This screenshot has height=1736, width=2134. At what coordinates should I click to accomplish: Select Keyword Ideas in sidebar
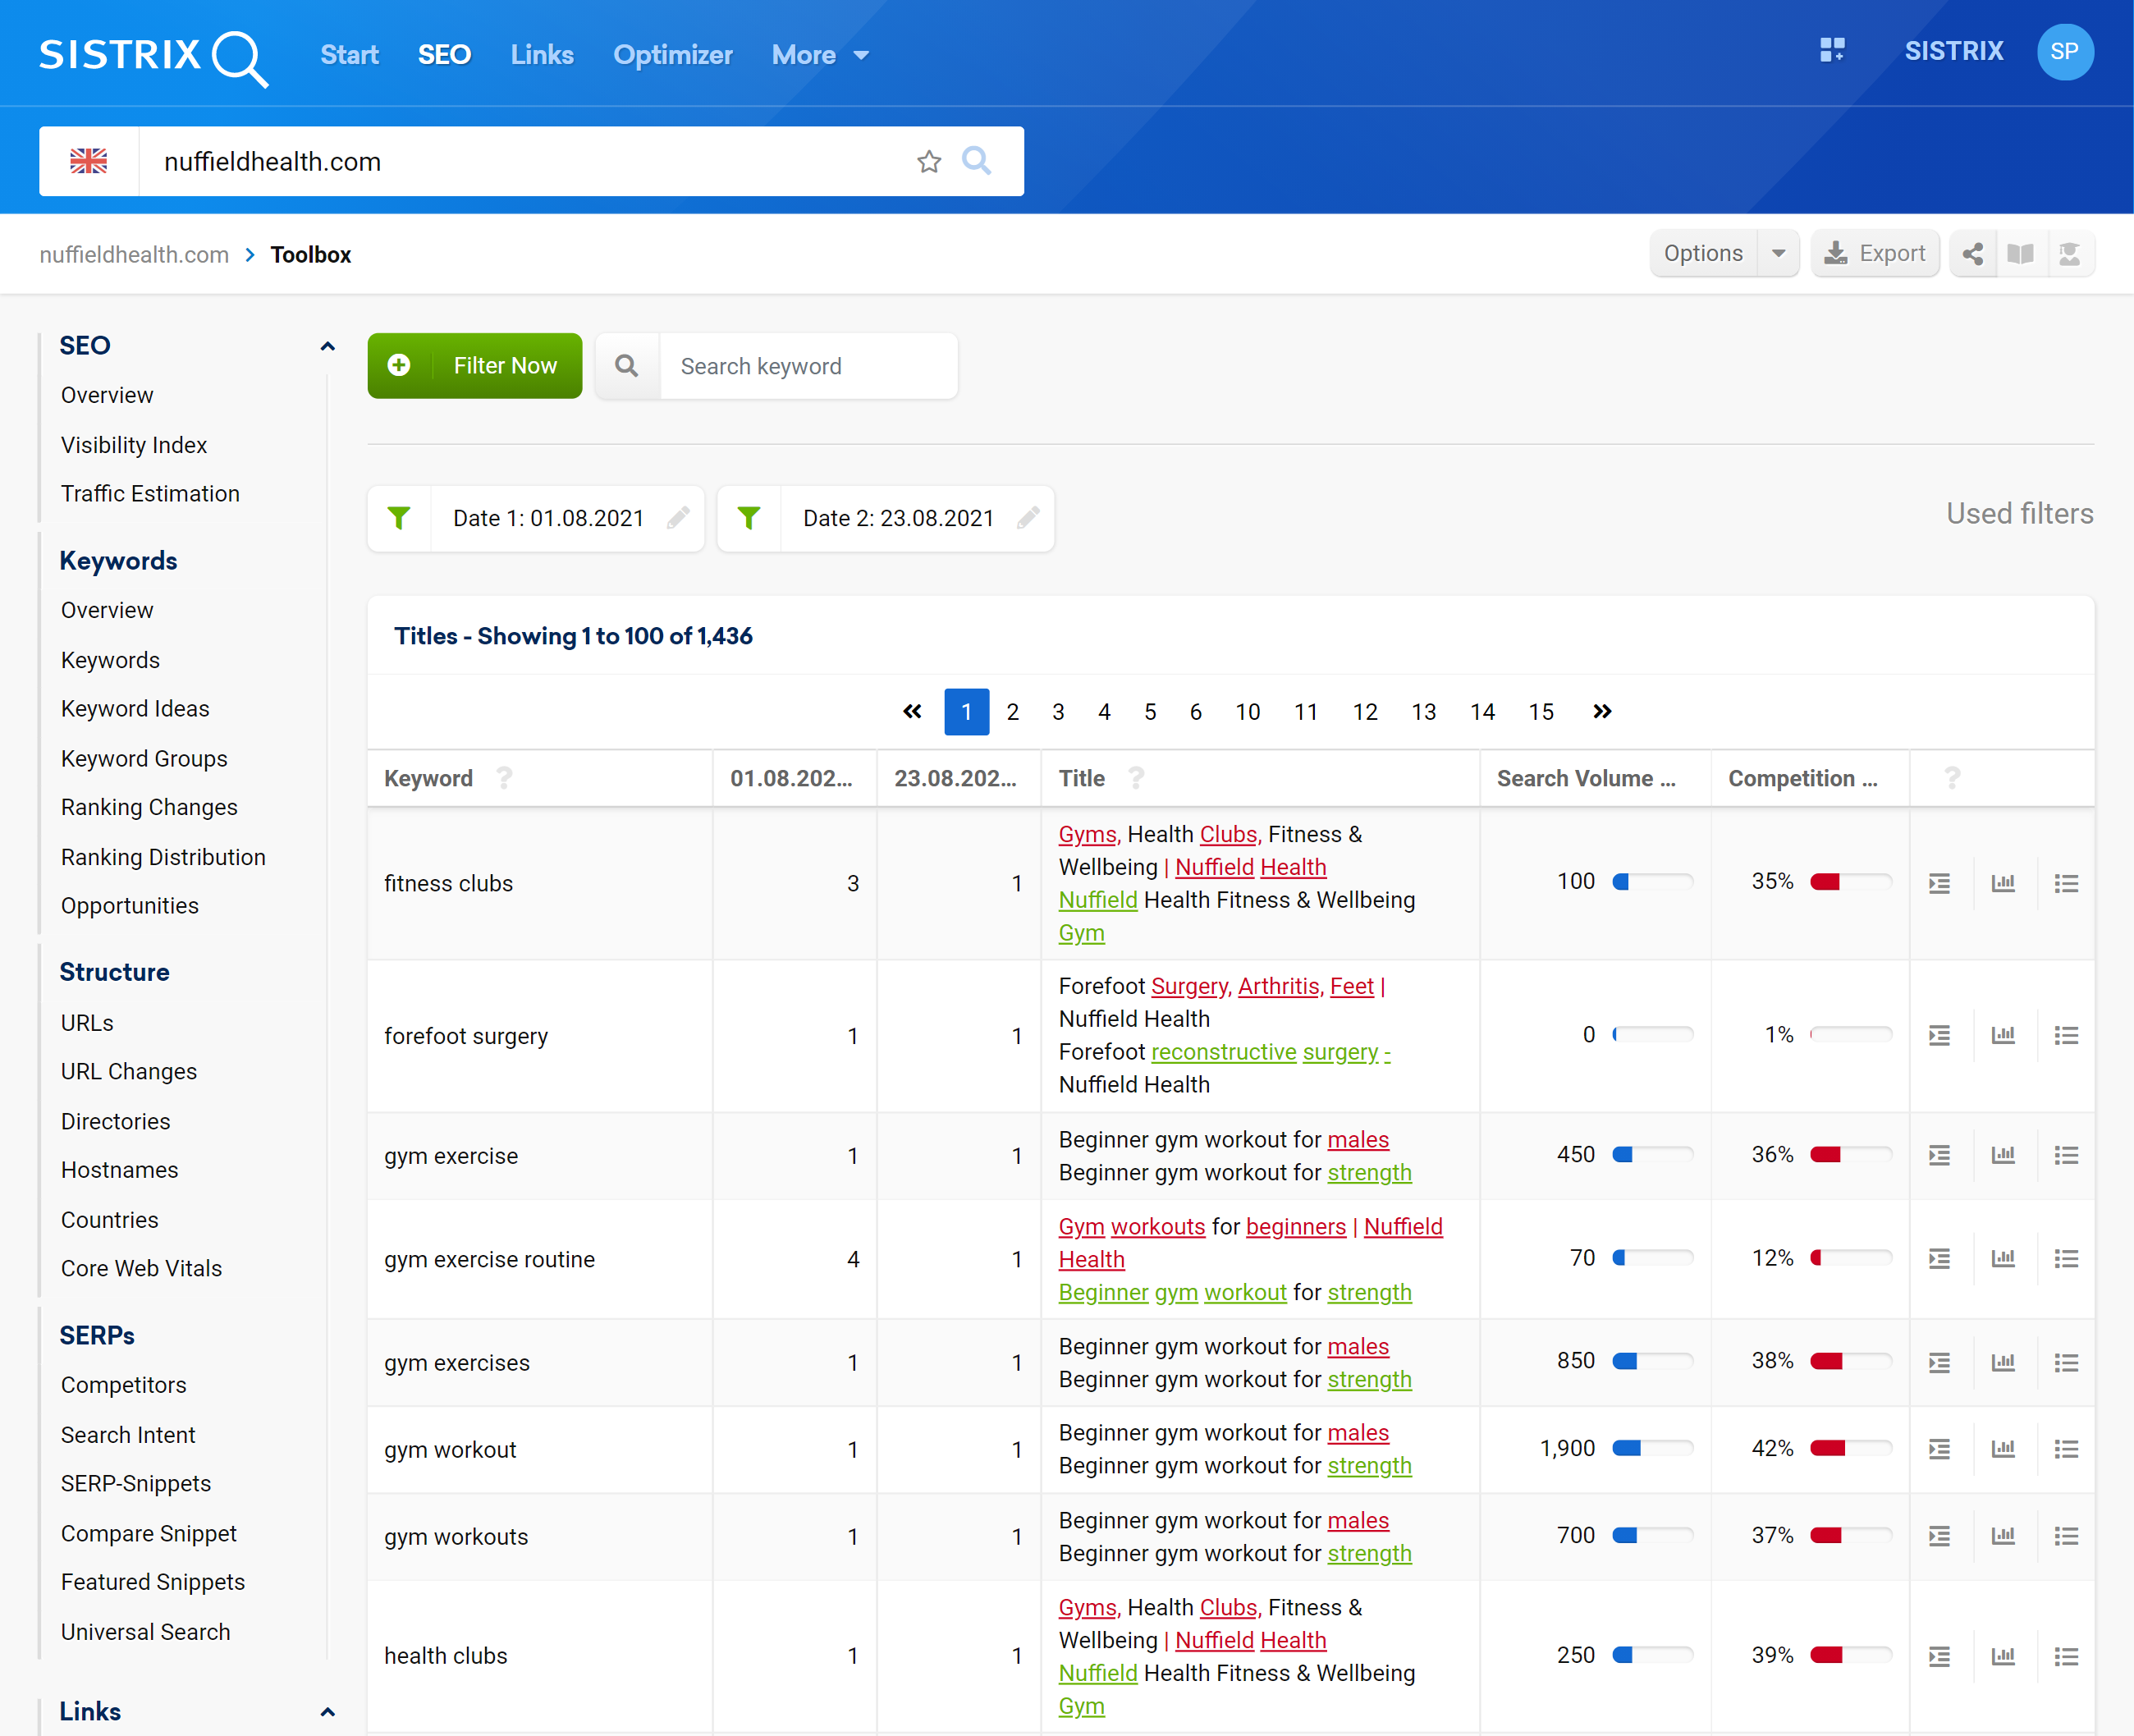click(x=135, y=709)
